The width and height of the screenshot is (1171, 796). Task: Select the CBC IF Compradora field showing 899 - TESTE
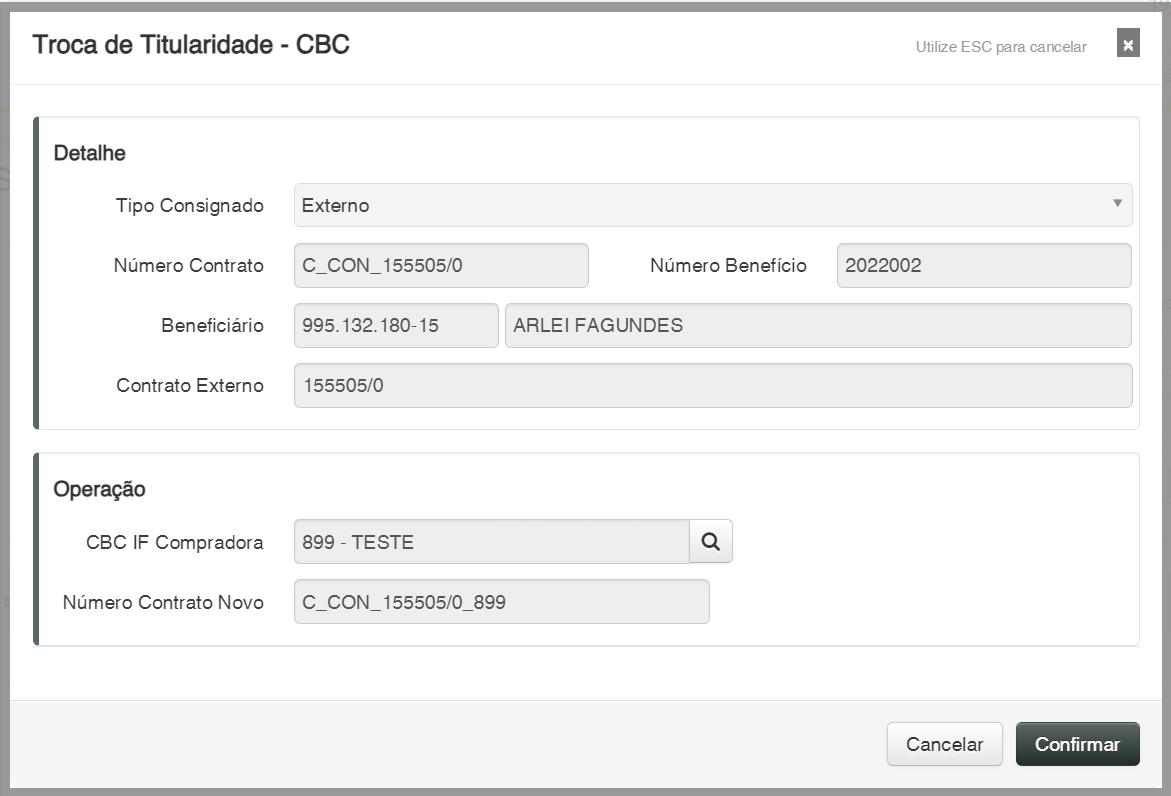pos(491,543)
